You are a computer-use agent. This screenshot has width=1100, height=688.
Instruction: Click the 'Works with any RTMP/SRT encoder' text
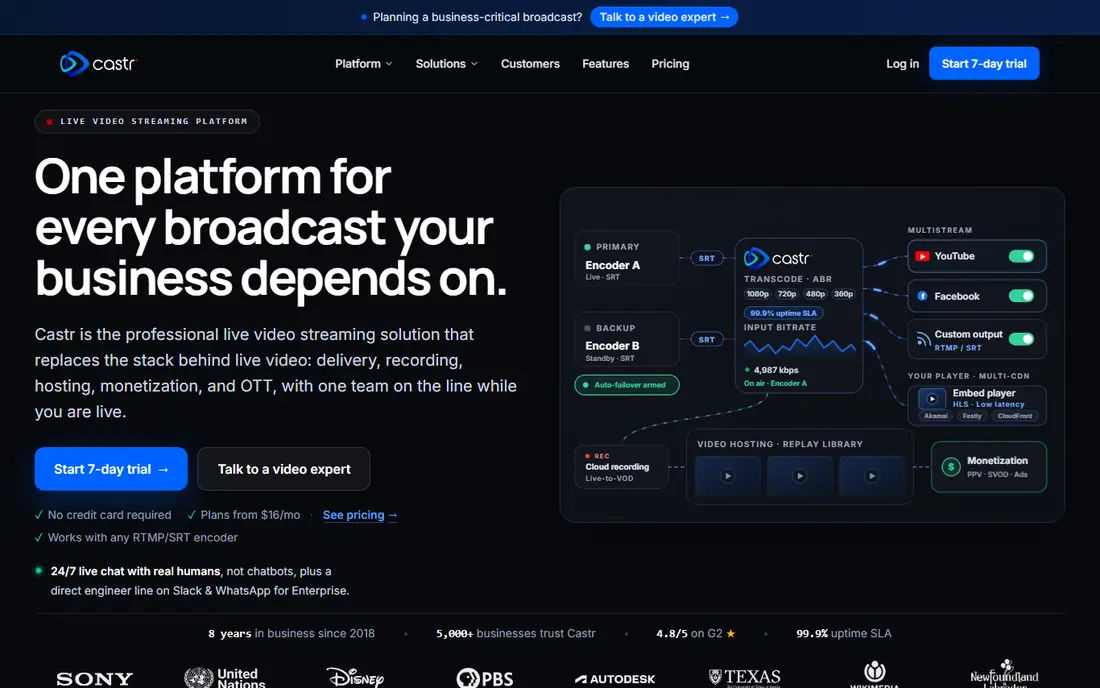(x=142, y=537)
